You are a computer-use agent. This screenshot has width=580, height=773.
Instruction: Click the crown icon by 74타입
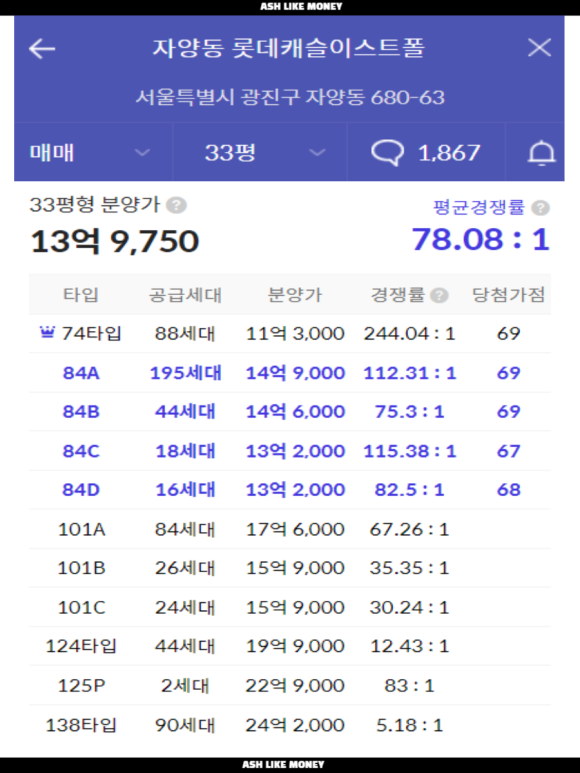pyautogui.click(x=47, y=333)
